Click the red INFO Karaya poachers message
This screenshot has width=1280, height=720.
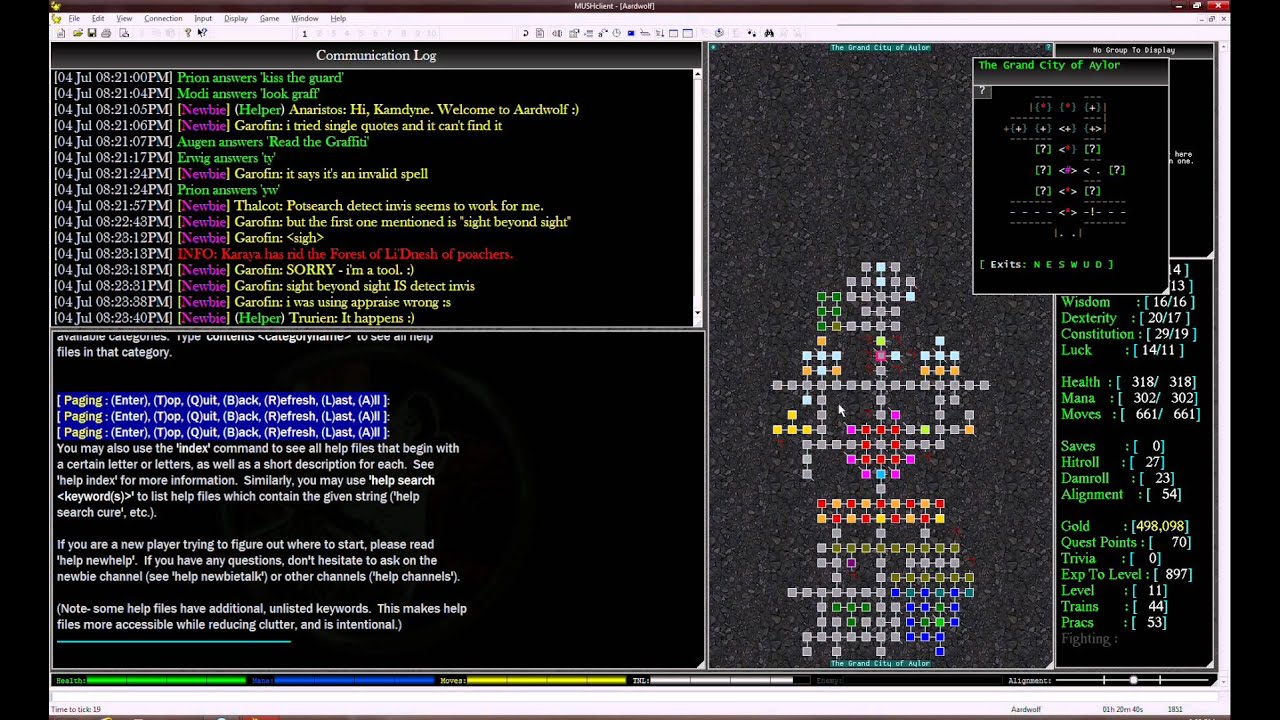(x=284, y=254)
